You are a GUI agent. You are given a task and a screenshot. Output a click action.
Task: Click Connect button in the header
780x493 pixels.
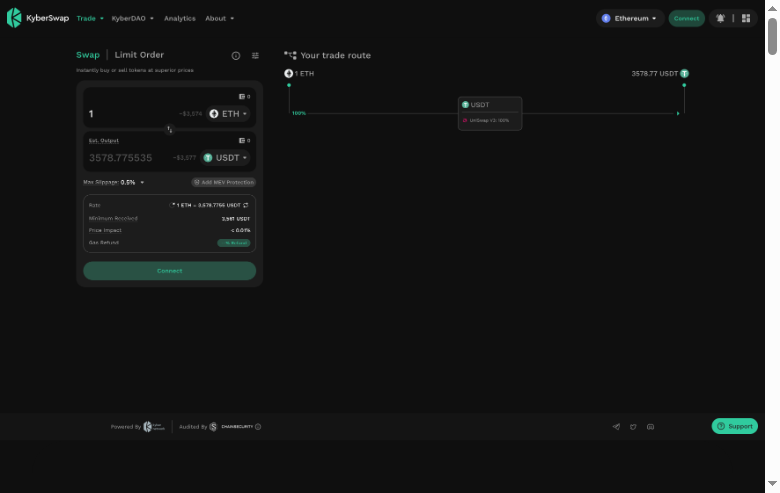[x=686, y=18]
